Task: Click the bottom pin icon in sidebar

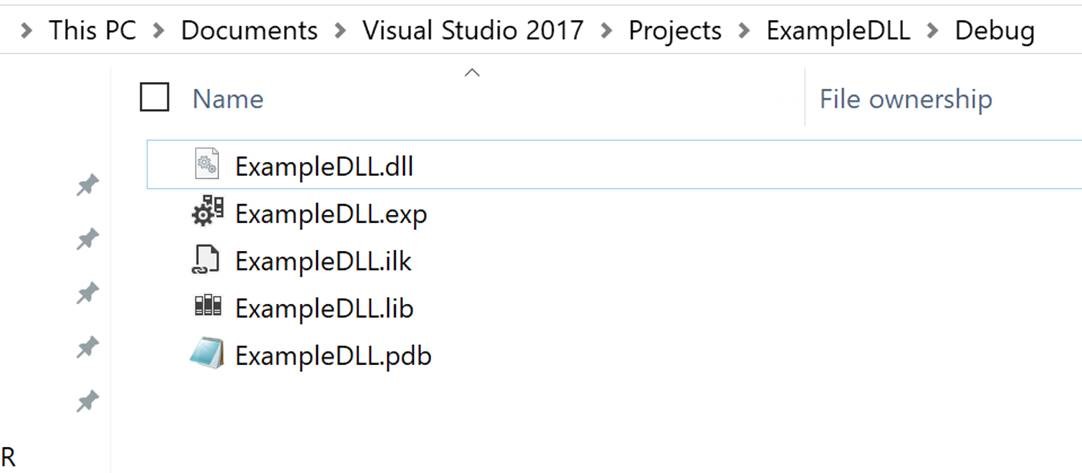Action: 88,402
